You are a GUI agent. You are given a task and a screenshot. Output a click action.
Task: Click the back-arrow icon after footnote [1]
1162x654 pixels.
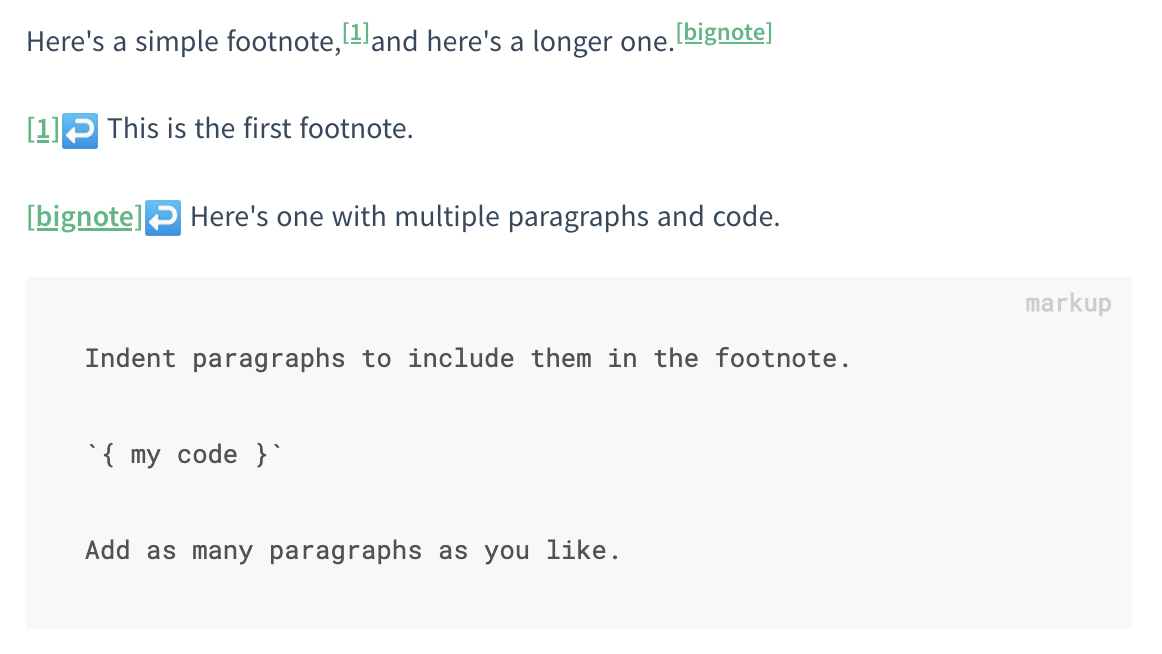(80, 130)
